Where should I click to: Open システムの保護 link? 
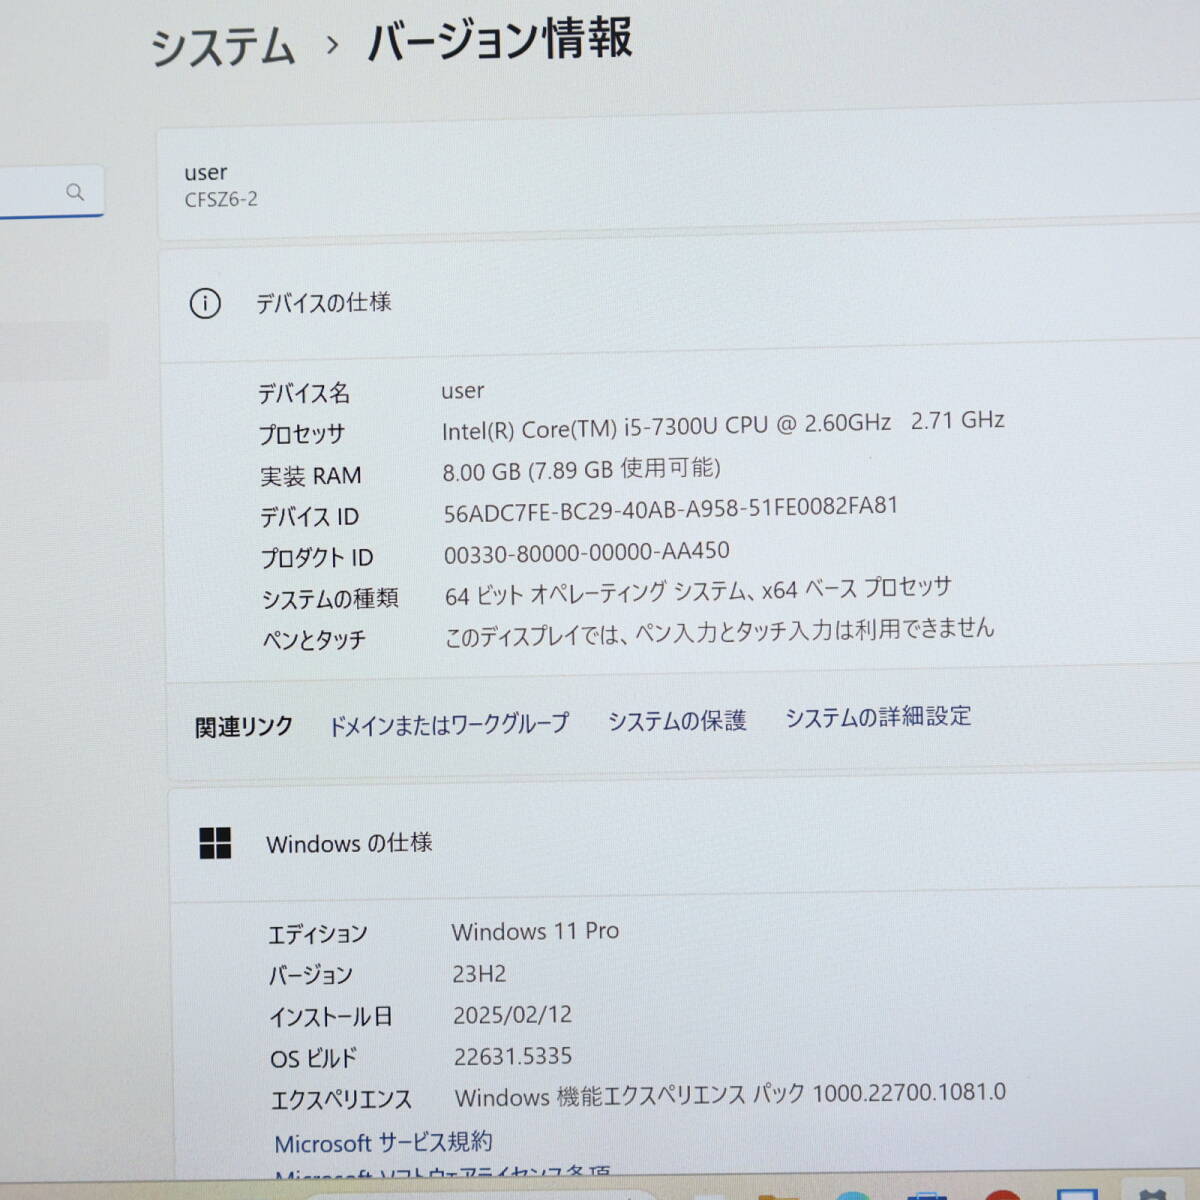click(677, 721)
